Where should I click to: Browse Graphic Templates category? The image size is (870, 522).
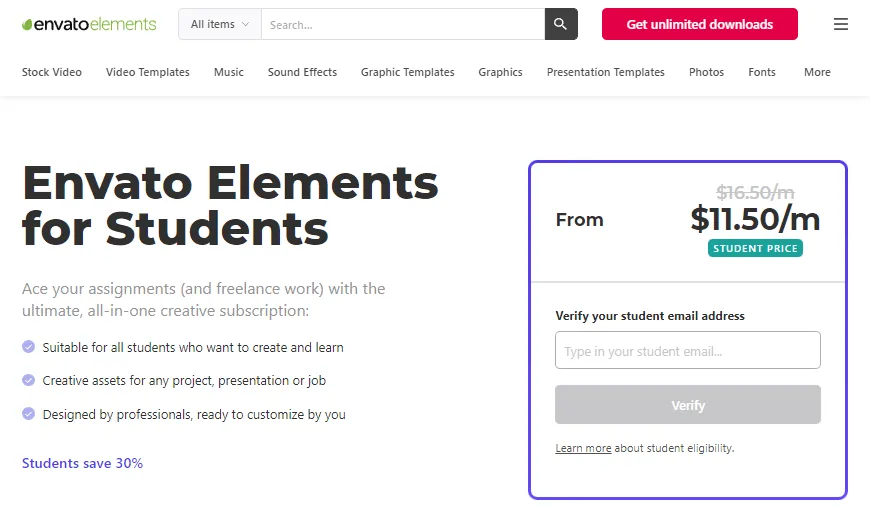click(x=407, y=72)
